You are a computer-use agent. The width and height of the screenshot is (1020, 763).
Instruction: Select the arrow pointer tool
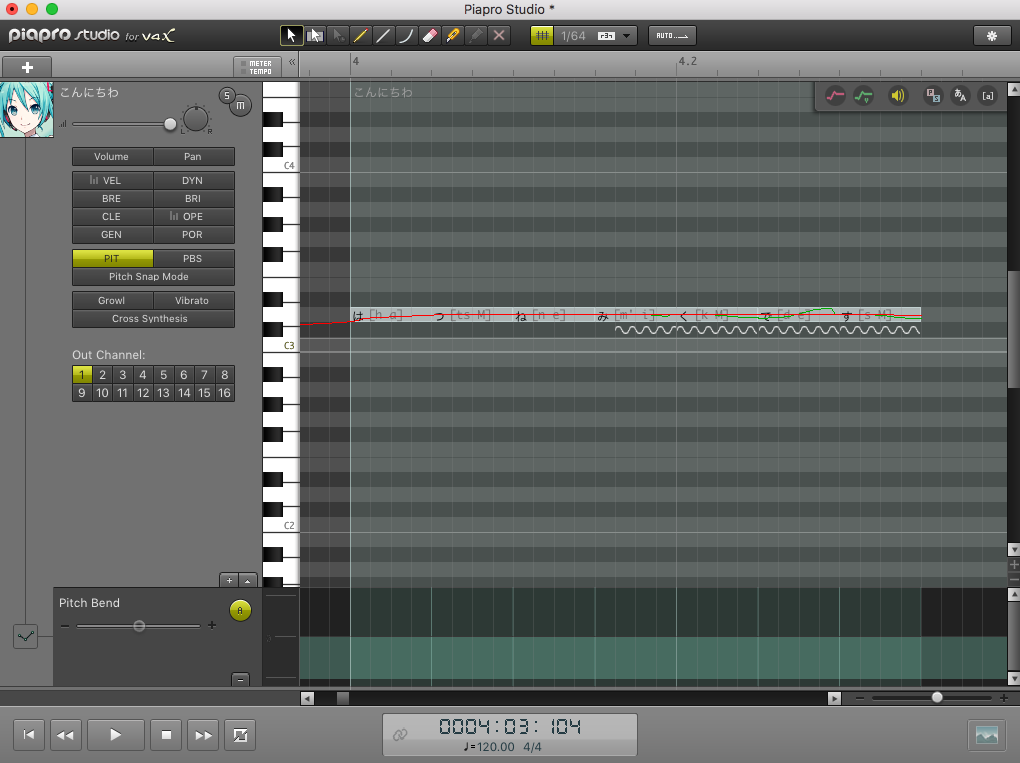pos(291,36)
